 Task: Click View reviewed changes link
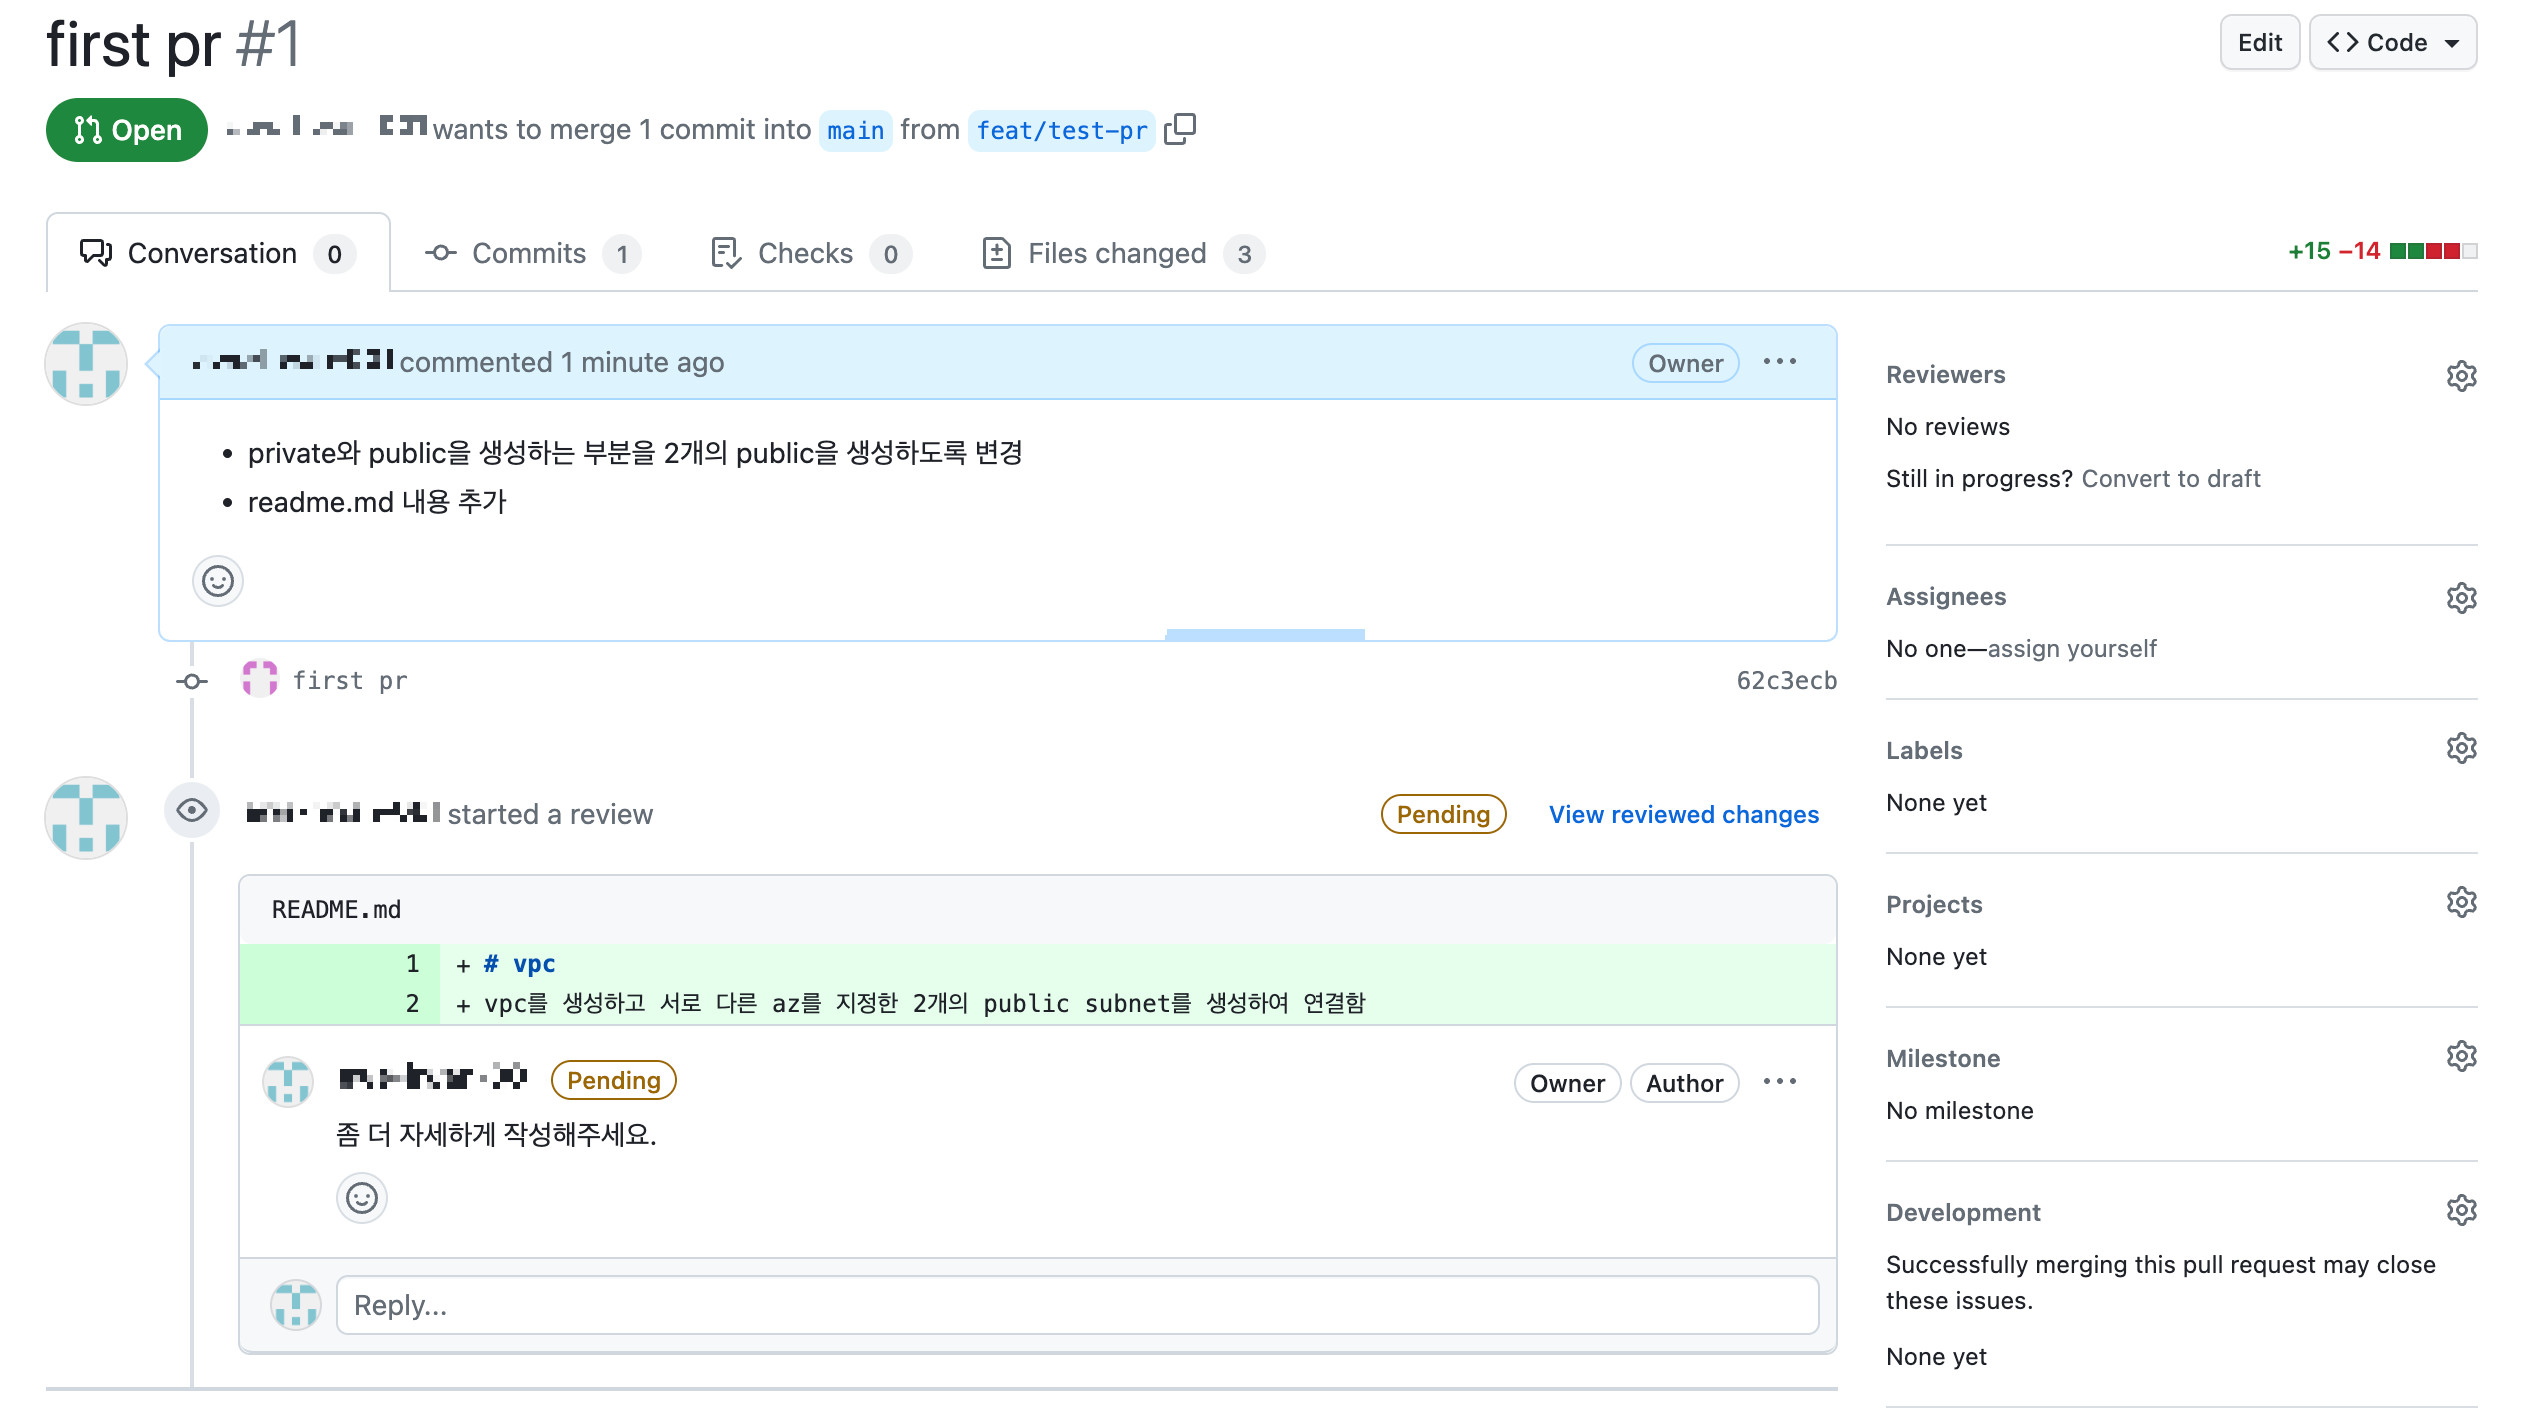[x=1683, y=815]
